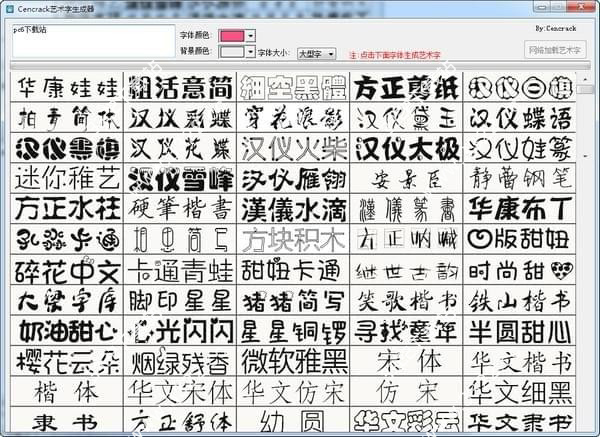Choose the 碎花中文 font
This screenshot has width=600, height=437.
[x=67, y=270]
